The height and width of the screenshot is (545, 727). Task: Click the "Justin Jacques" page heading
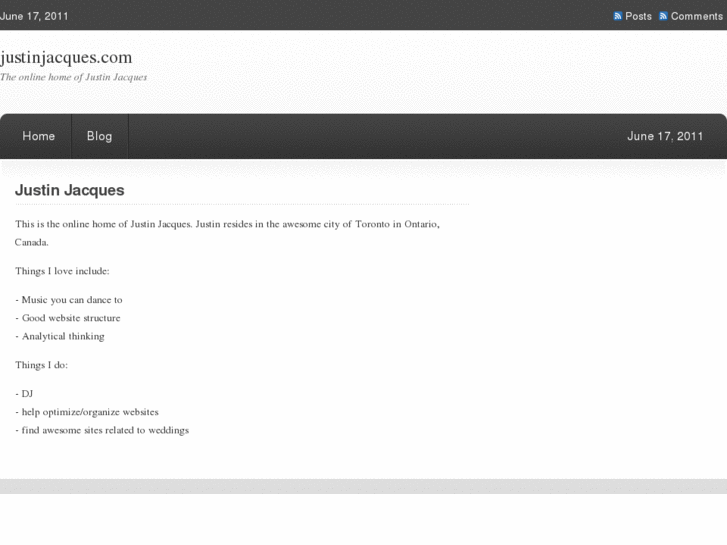coord(70,190)
